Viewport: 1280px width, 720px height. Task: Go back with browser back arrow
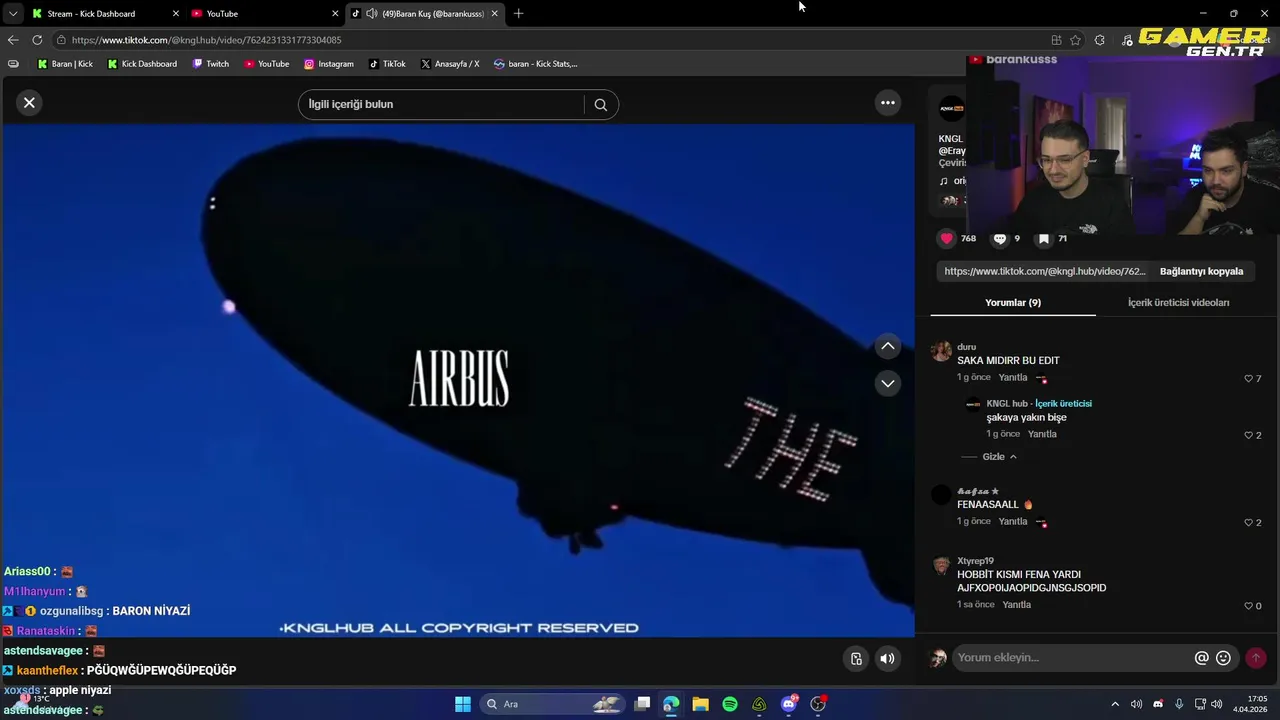(13, 40)
